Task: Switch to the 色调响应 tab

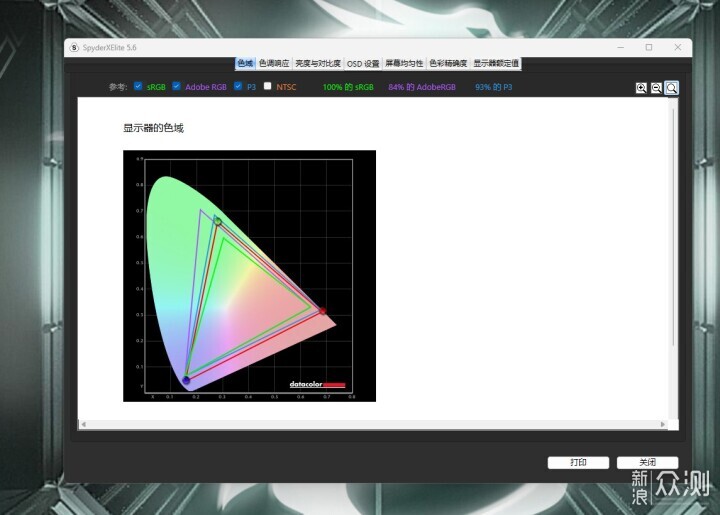Action: (274, 63)
